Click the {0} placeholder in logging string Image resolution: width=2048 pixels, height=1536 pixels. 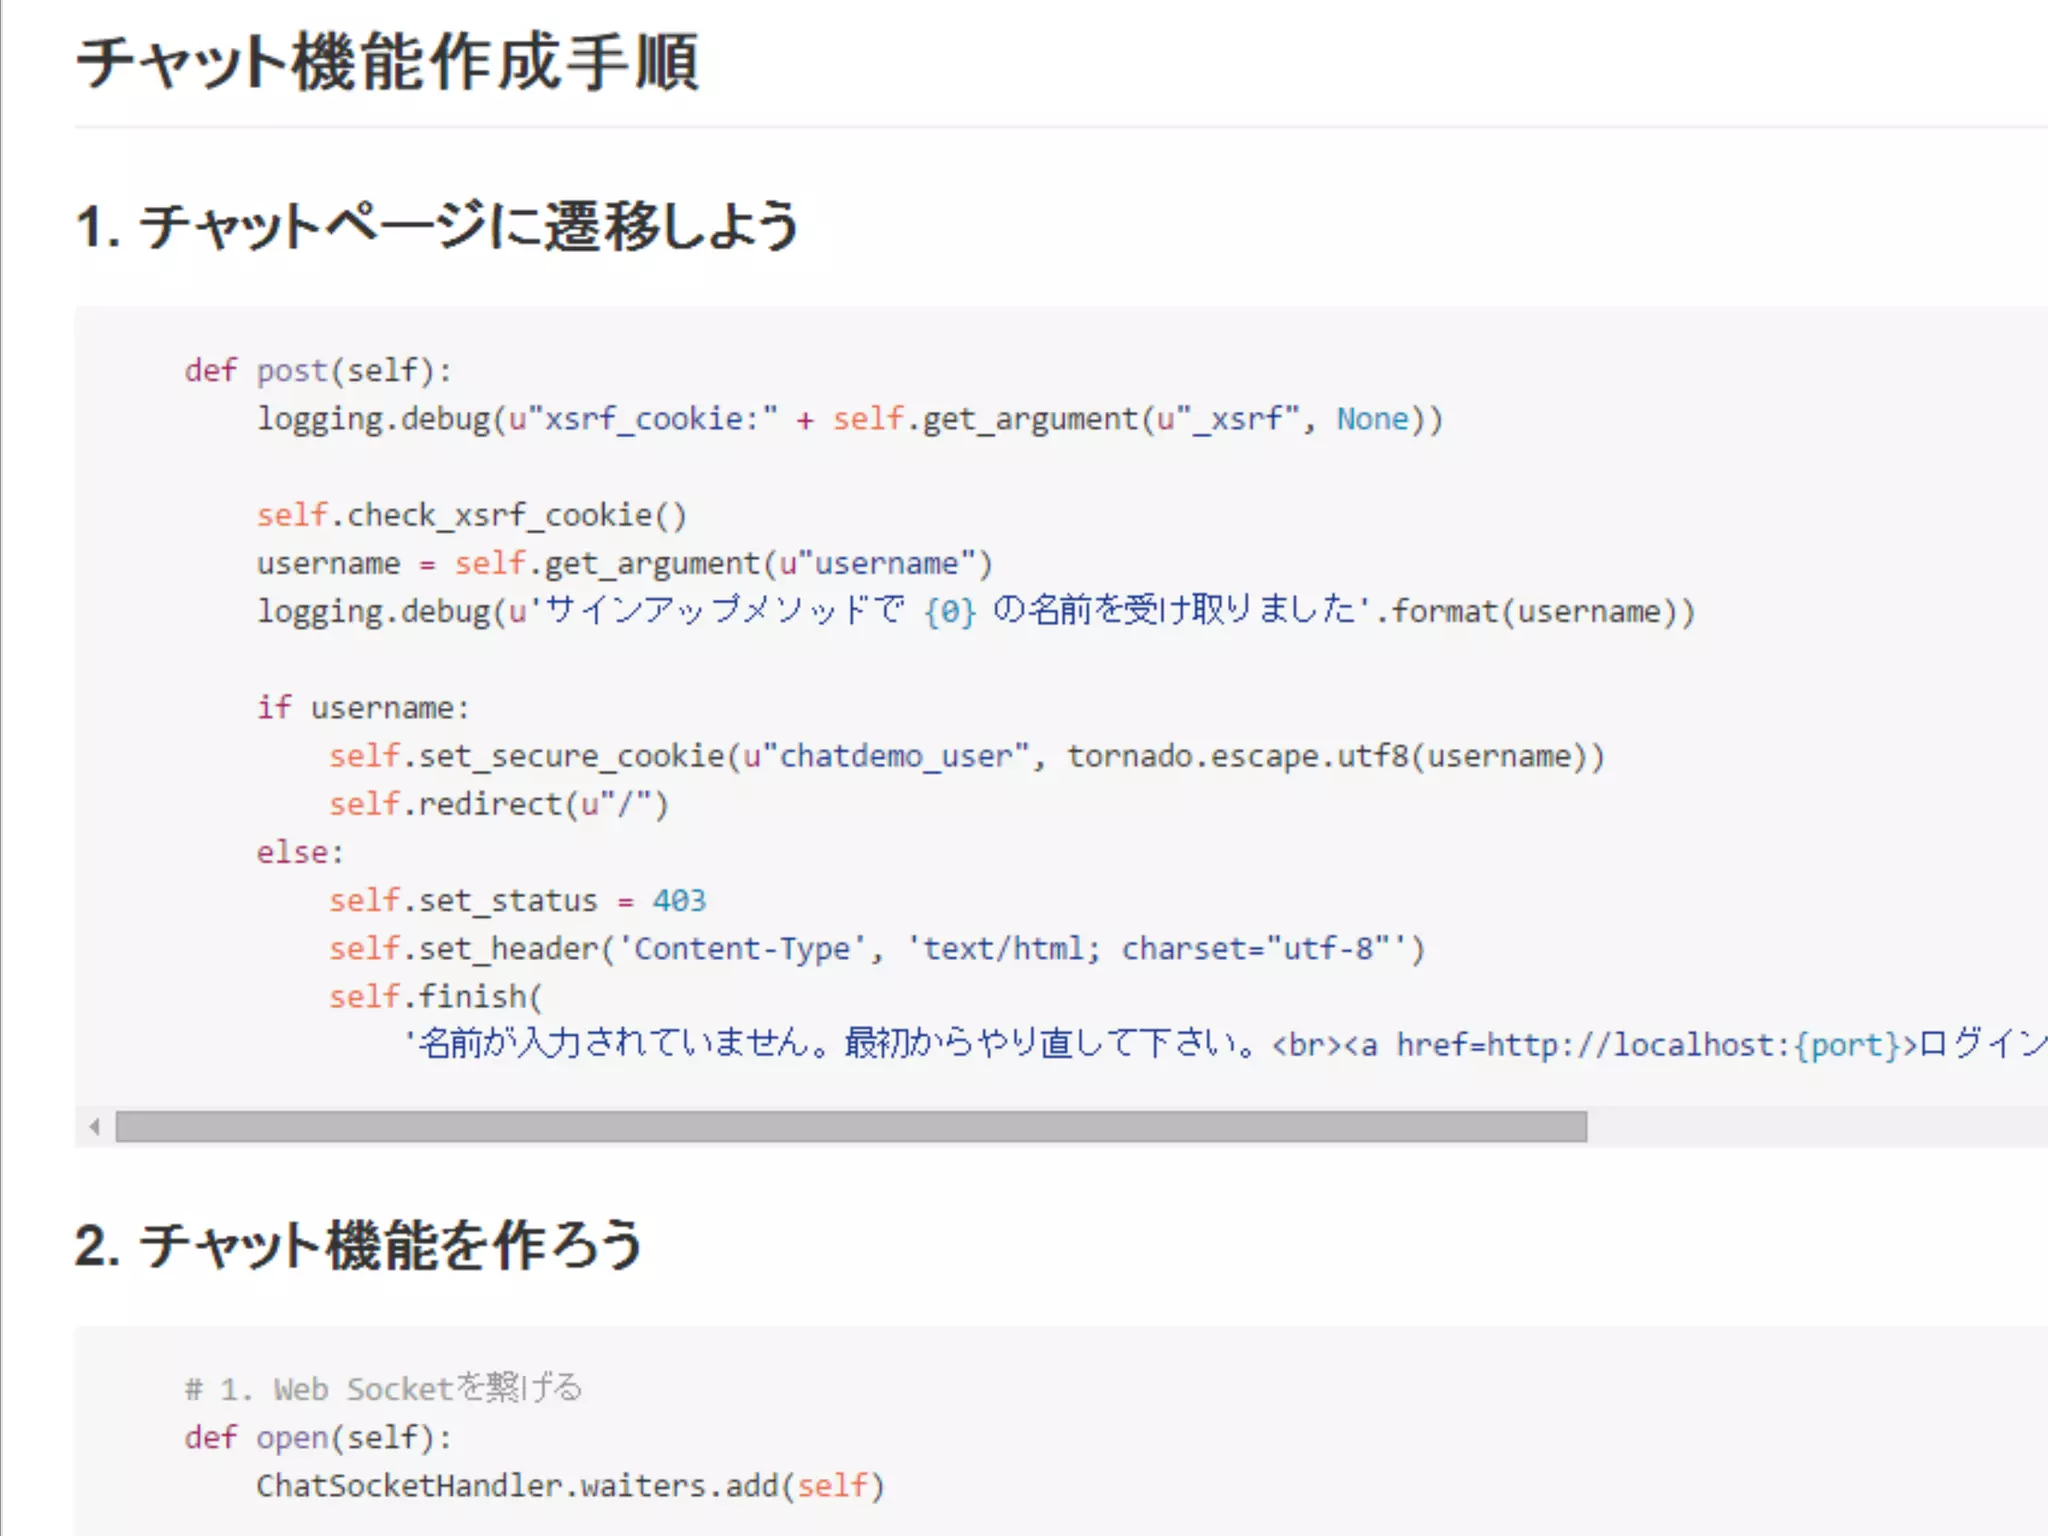pyautogui.click(x=949, y=611)
